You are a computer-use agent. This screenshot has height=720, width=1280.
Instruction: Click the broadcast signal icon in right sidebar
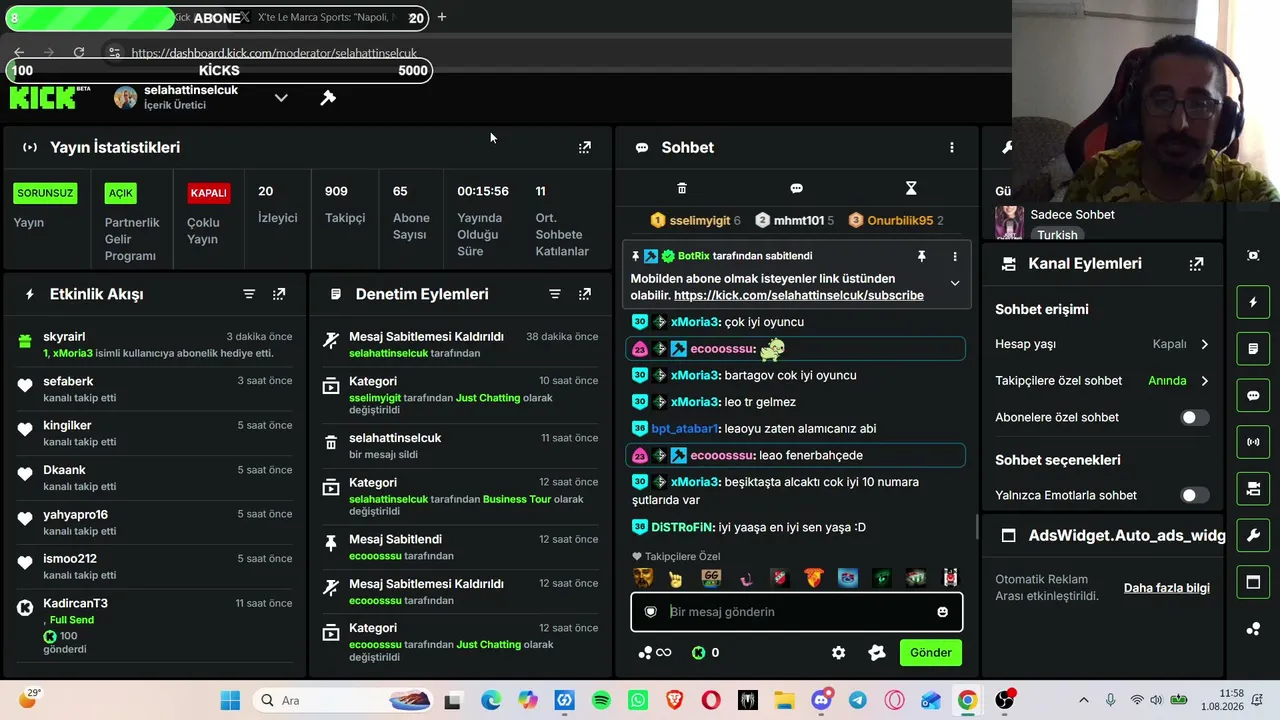click(x=1253, y=442)
